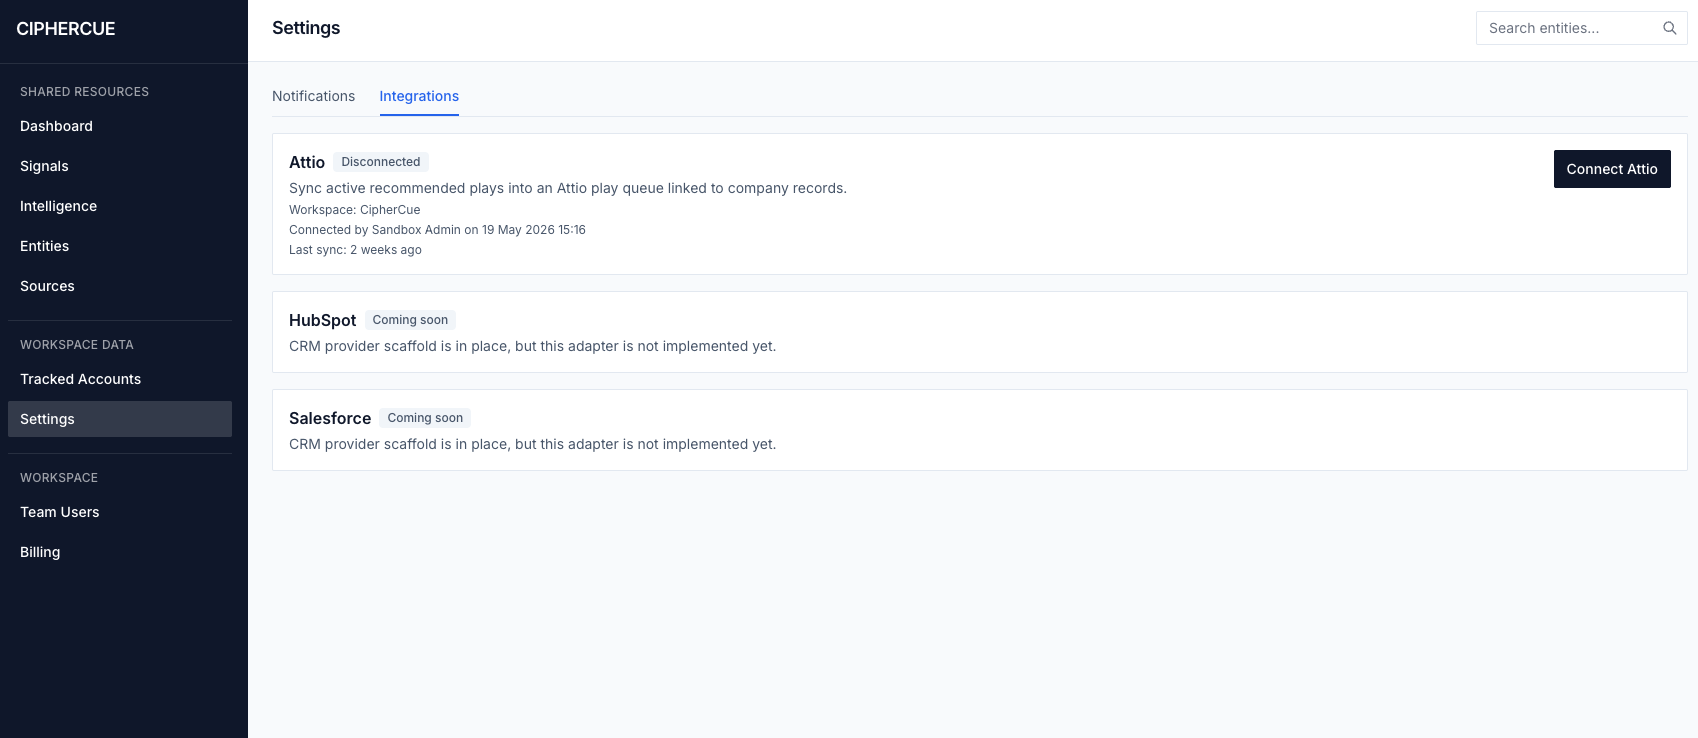
Task: Click Salesforce's Coming soon badge
Action: [425, 418]
